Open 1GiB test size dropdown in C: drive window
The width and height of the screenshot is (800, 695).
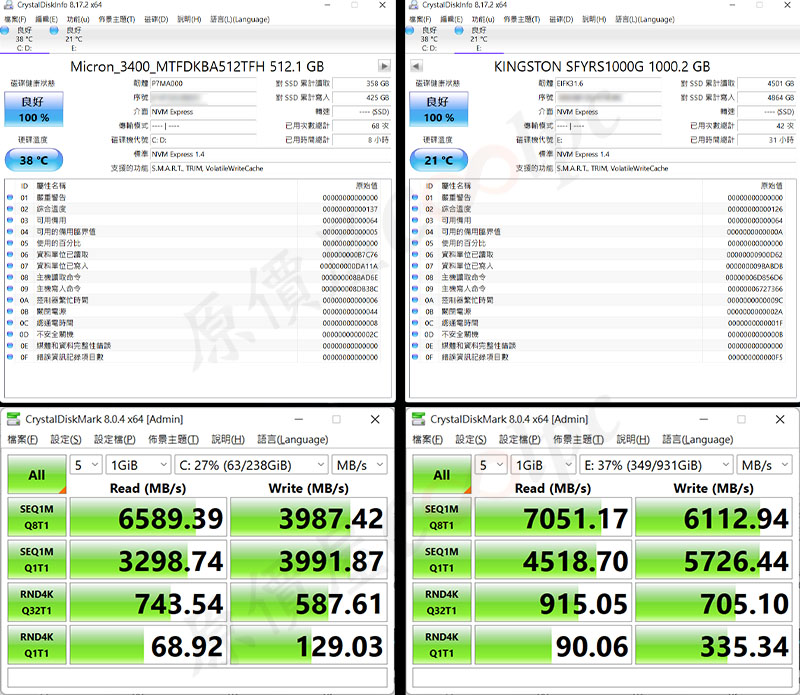[138, 465]
